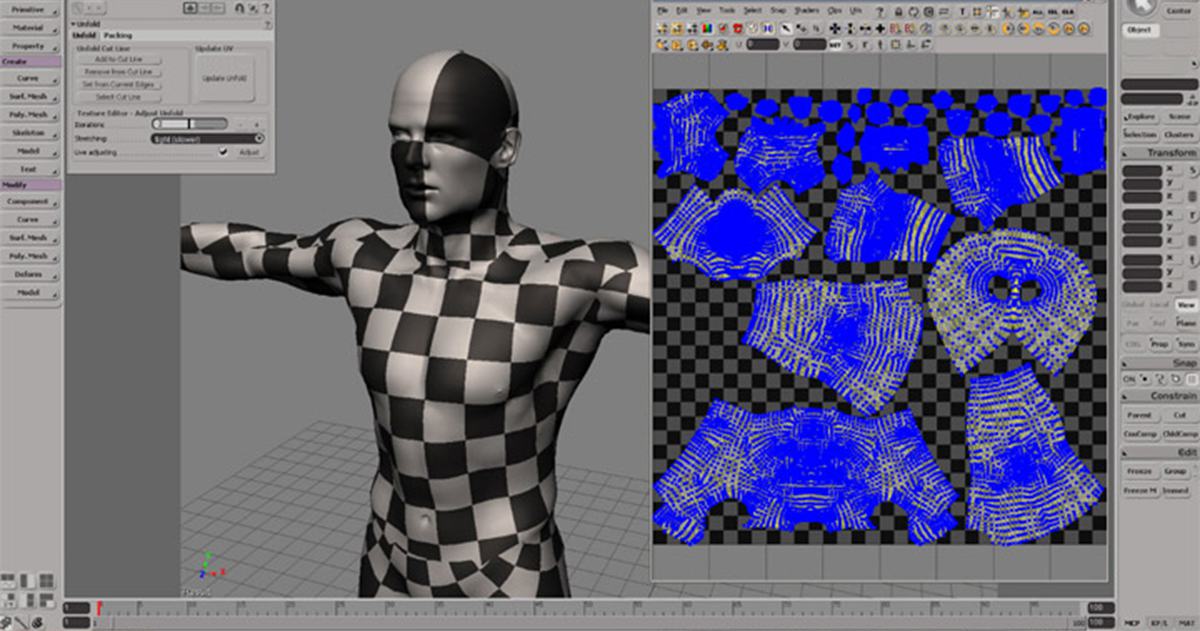The height and width of the screenshot is (631, 1200).
Task: Expand the Primitive menu button
Action: tap(30, 10)
